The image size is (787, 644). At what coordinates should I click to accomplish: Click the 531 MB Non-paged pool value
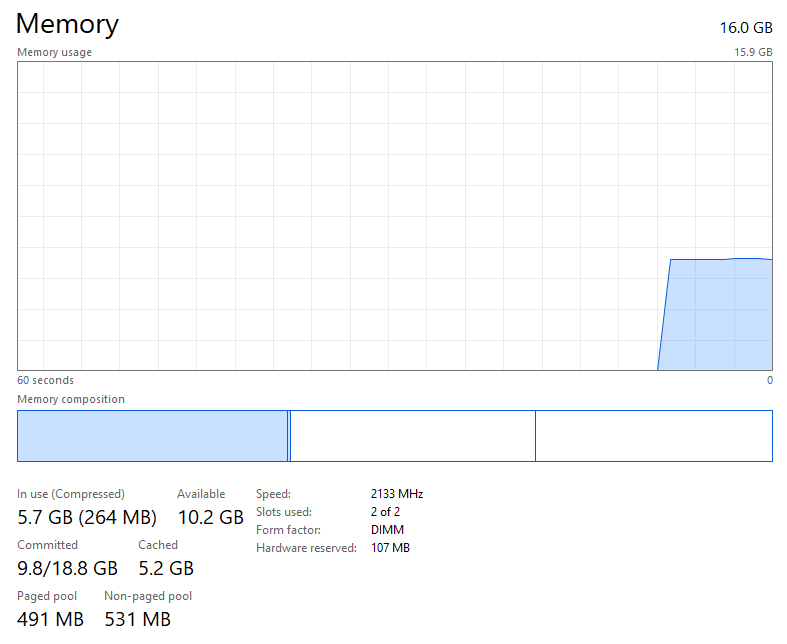coord(137,619)
